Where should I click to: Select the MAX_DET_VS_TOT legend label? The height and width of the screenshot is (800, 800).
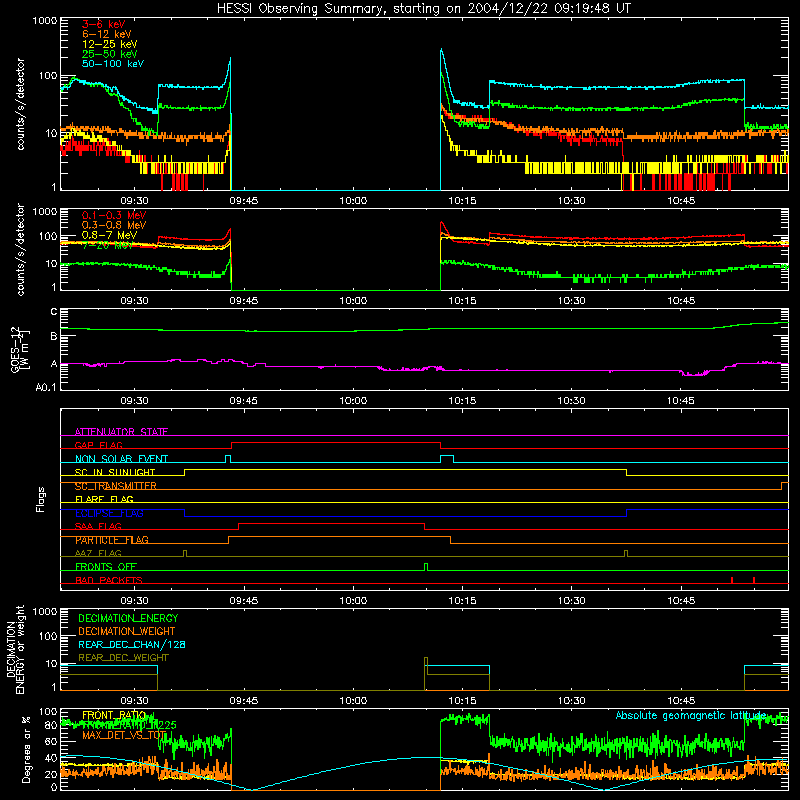click(124, 735)
